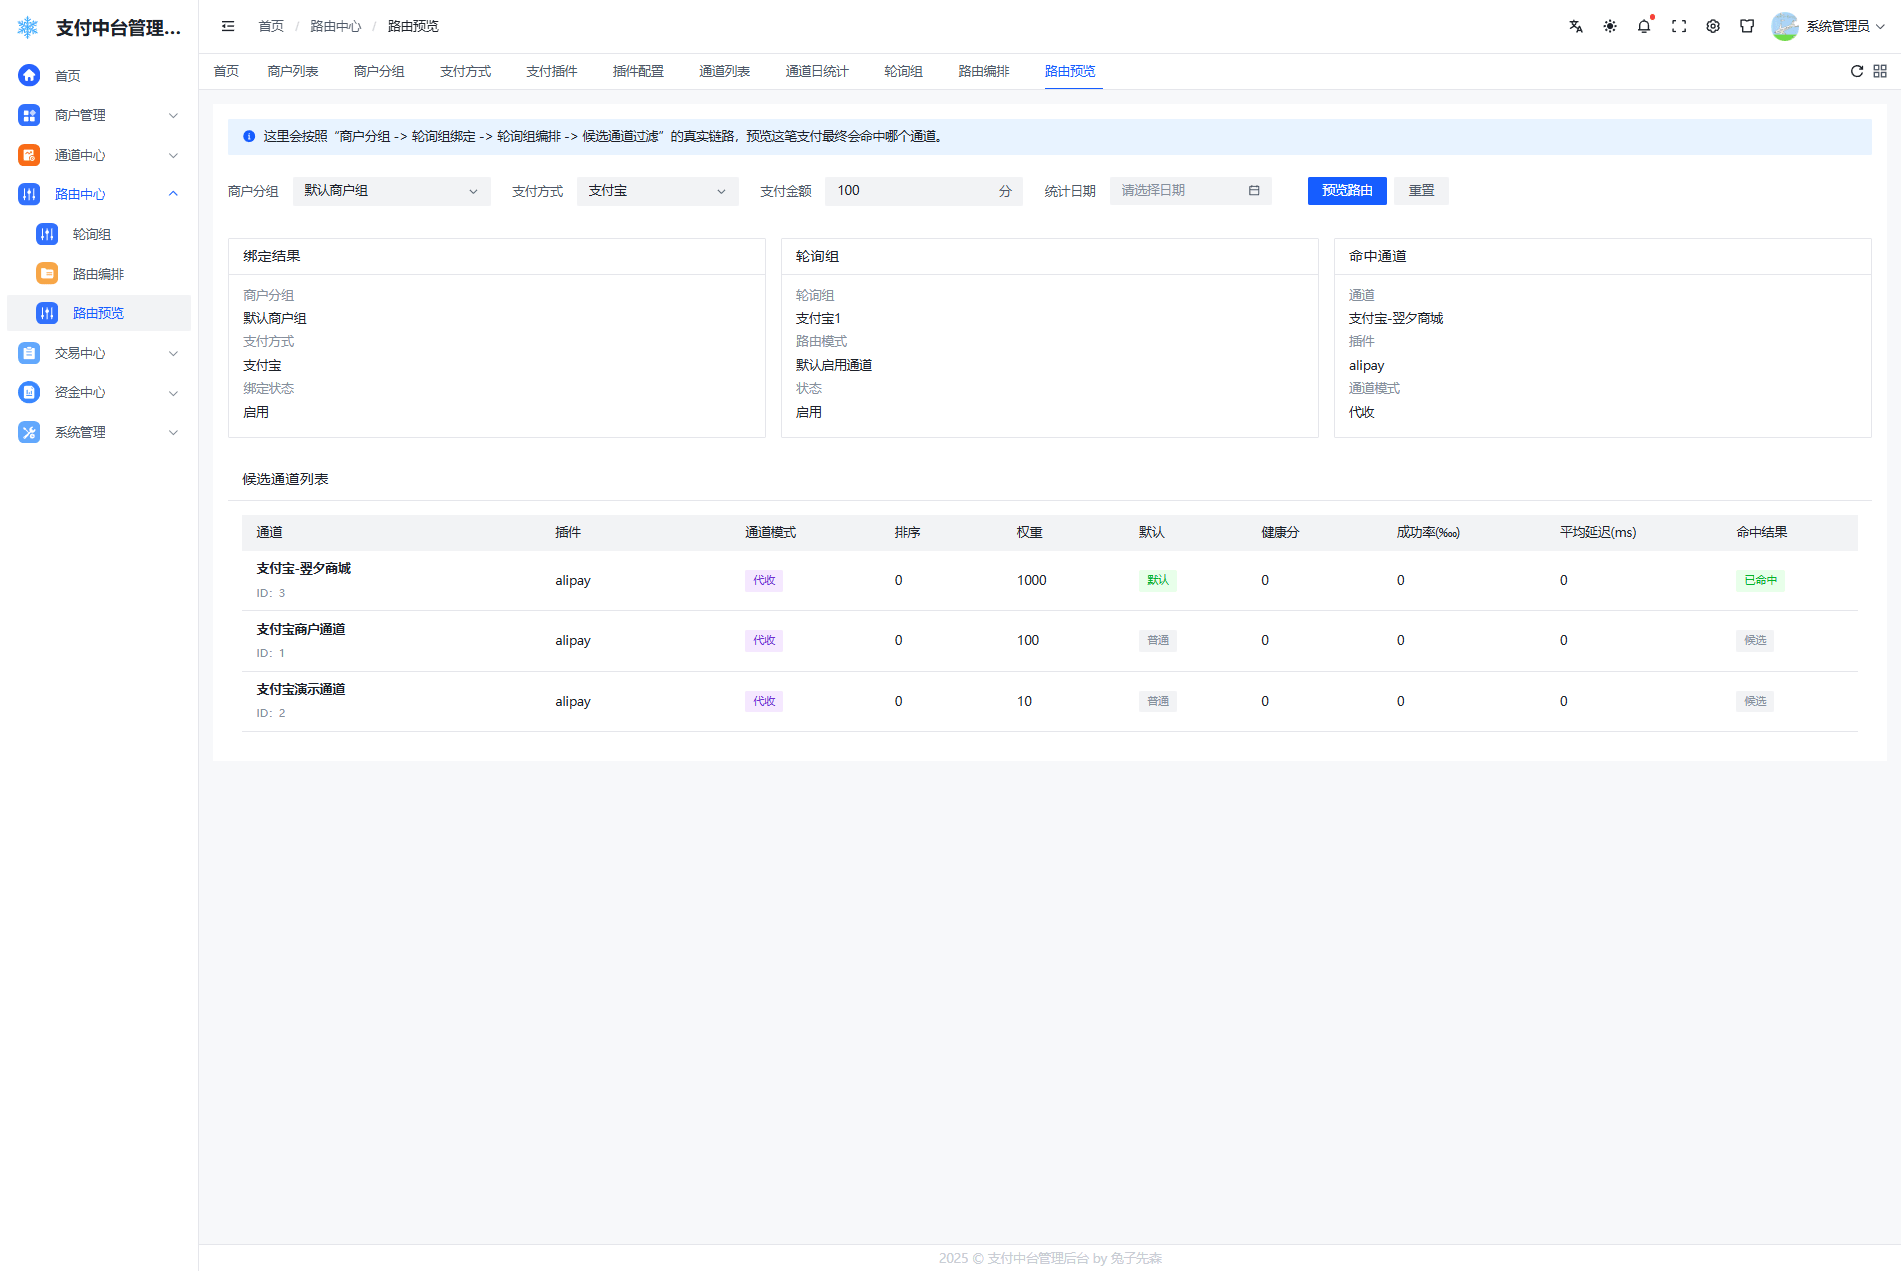
Task: Click the calendar icon in date picker
Action: coord(1253,191)
